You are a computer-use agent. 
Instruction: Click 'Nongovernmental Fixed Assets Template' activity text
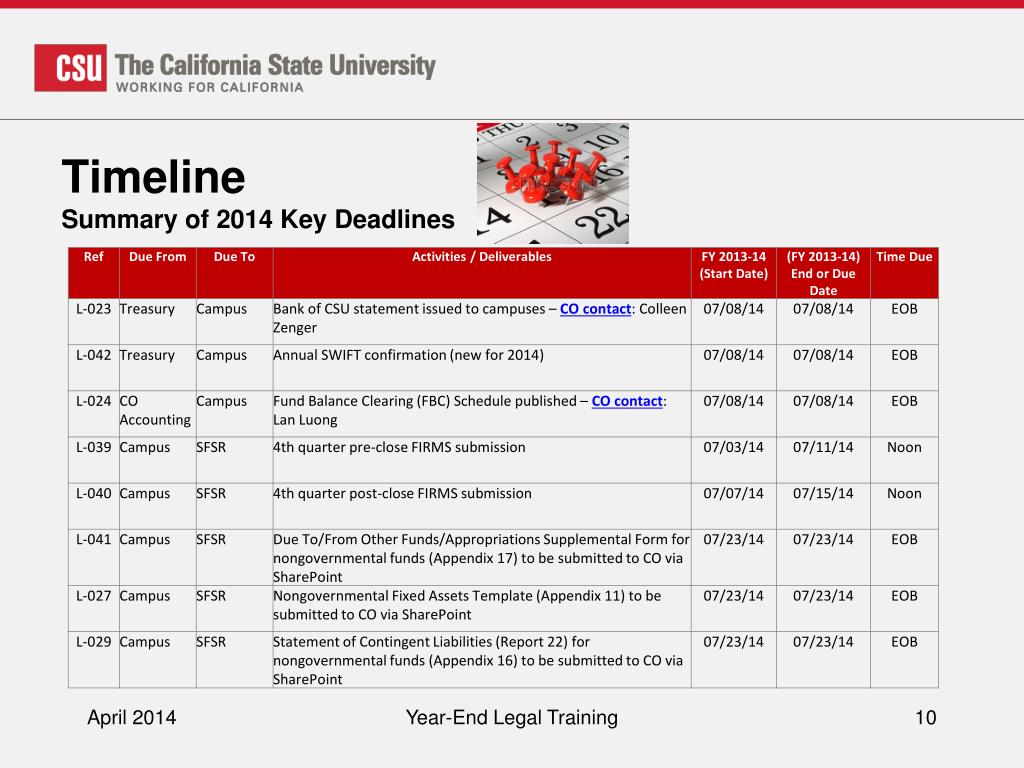467,605
